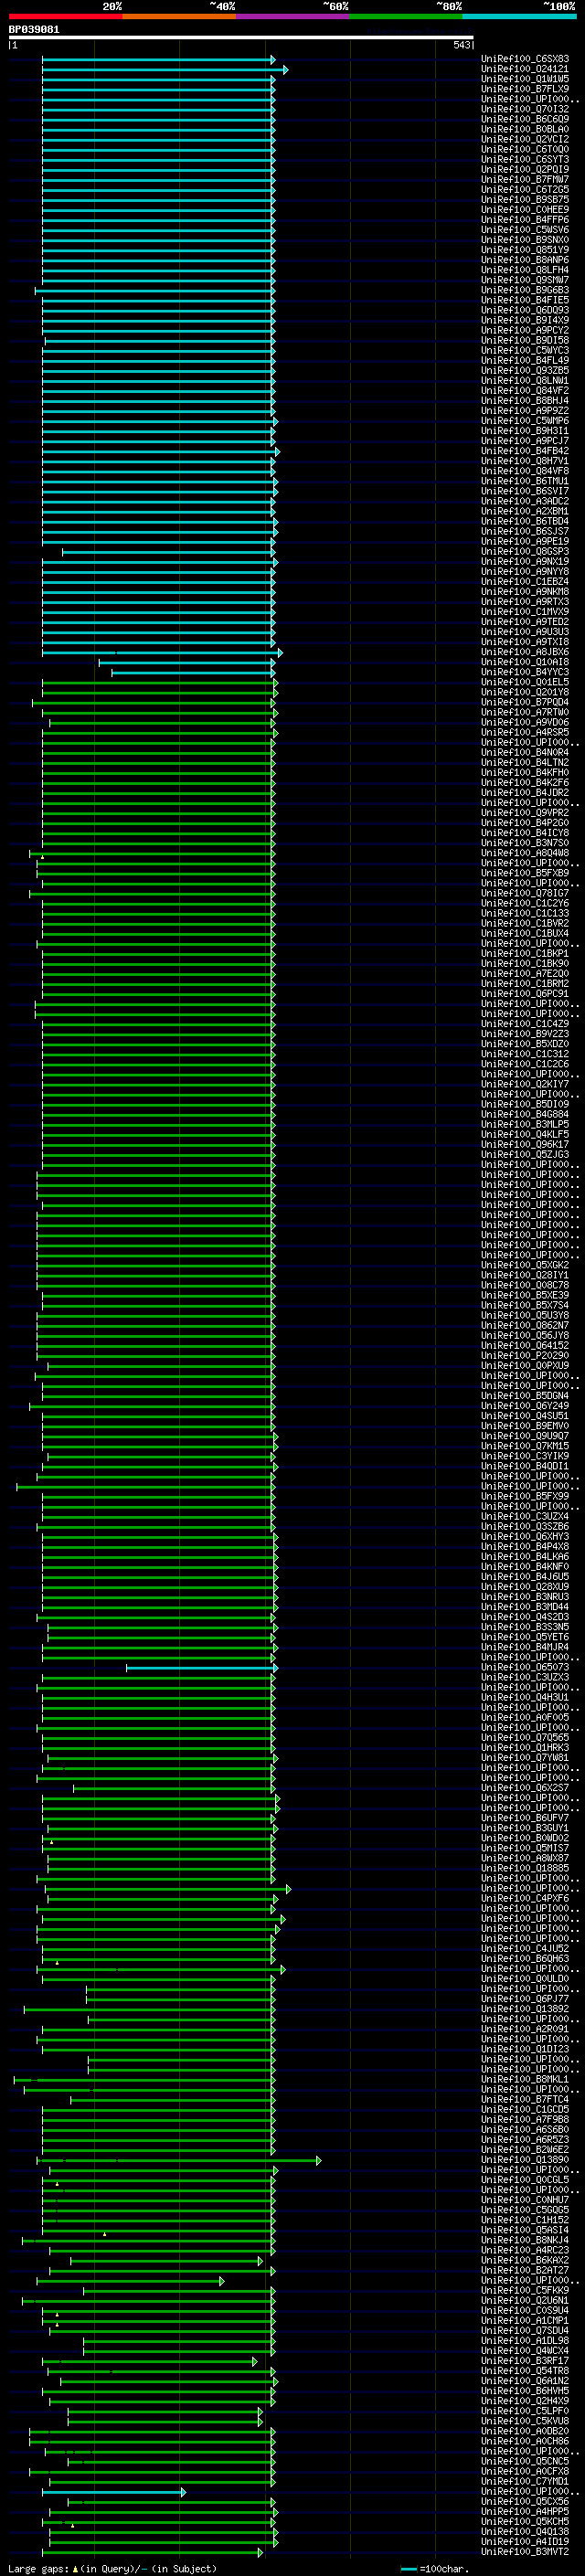Select label UniRef100_B4YYC3

pos(525,672)
